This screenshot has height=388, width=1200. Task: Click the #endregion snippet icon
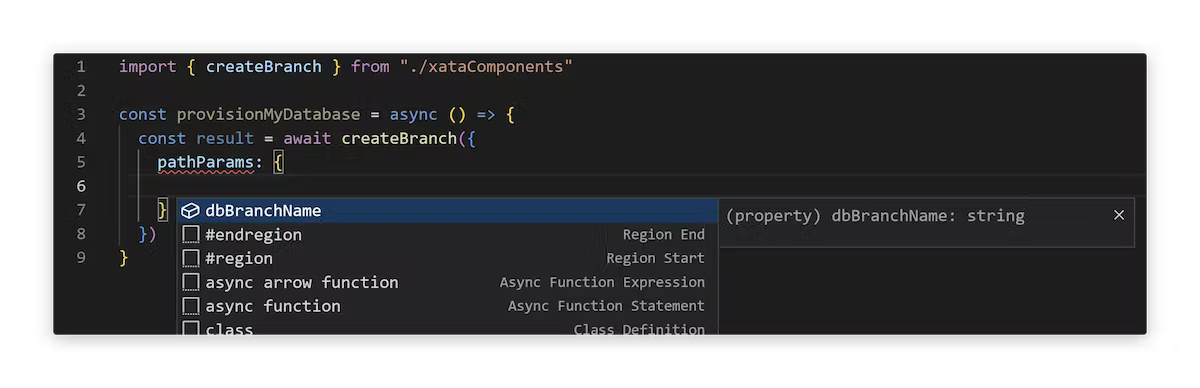[190, 235]
